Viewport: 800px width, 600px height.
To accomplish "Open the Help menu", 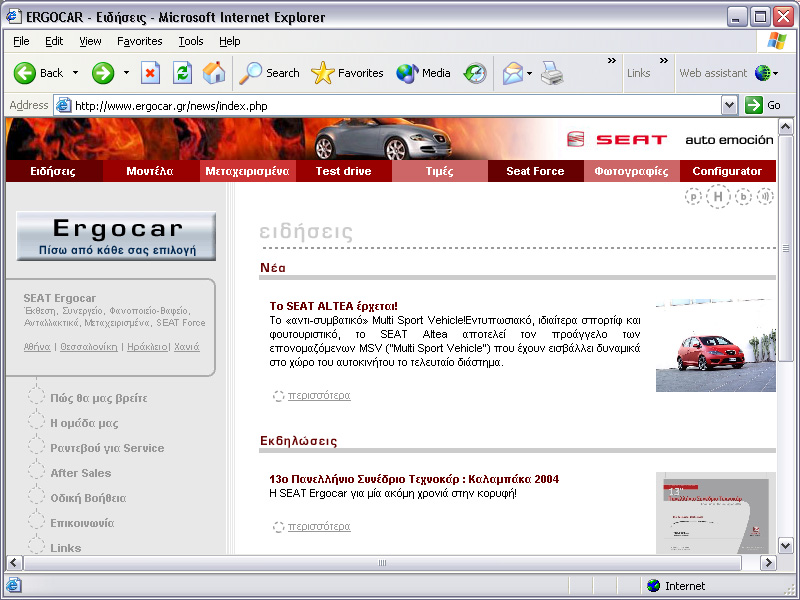I will (230, 41).
